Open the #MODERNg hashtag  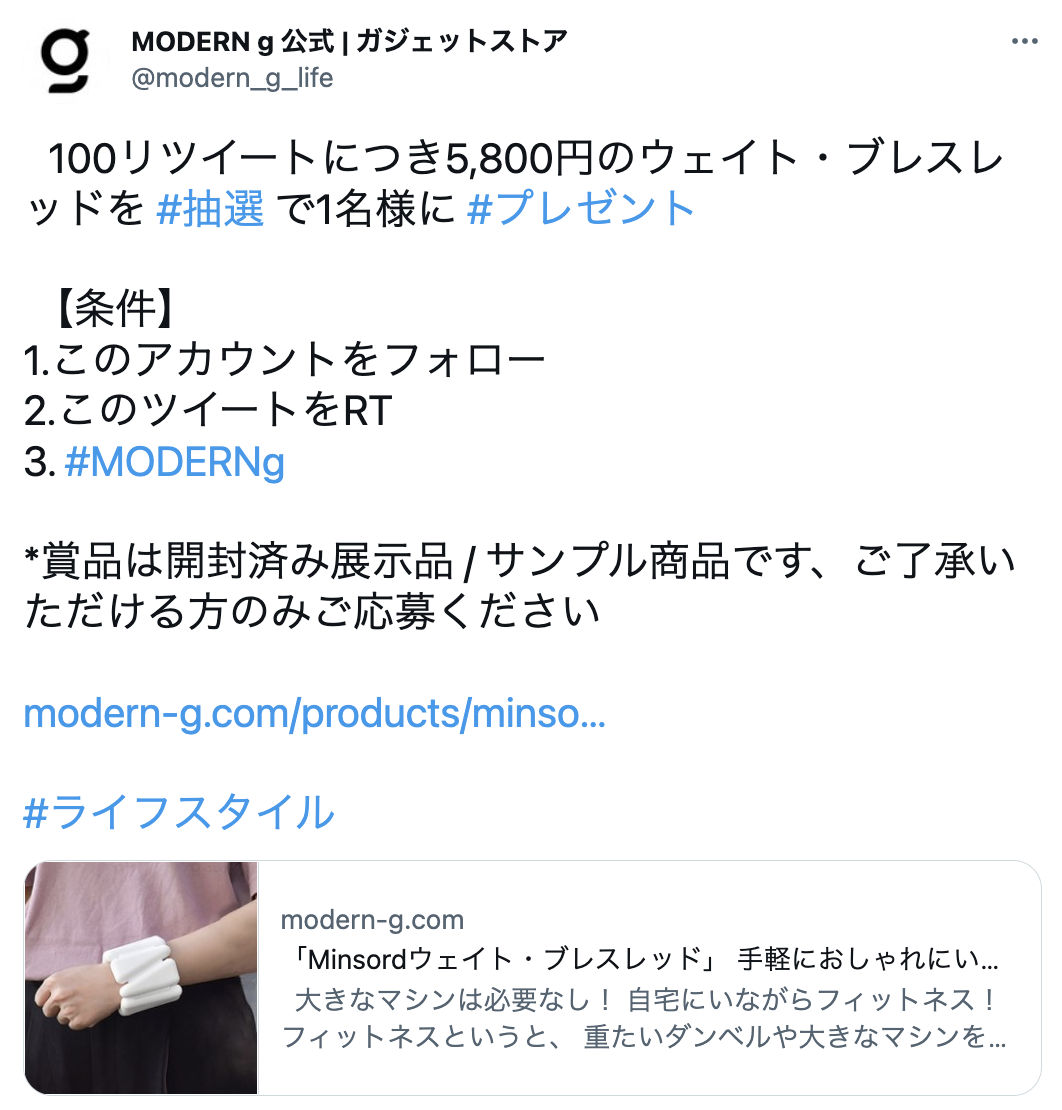pos(174,462)
